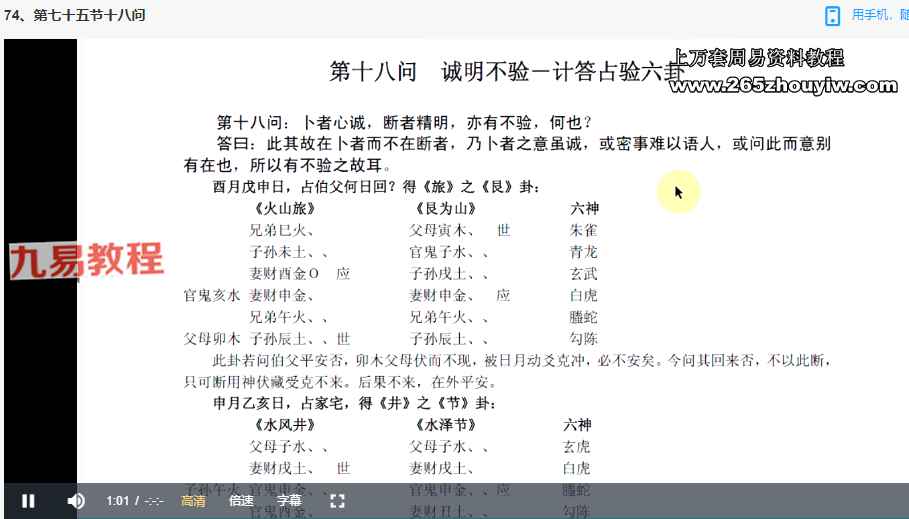
Task: Click the 《火山旅》 hexagram label
Action: (285, 209)
